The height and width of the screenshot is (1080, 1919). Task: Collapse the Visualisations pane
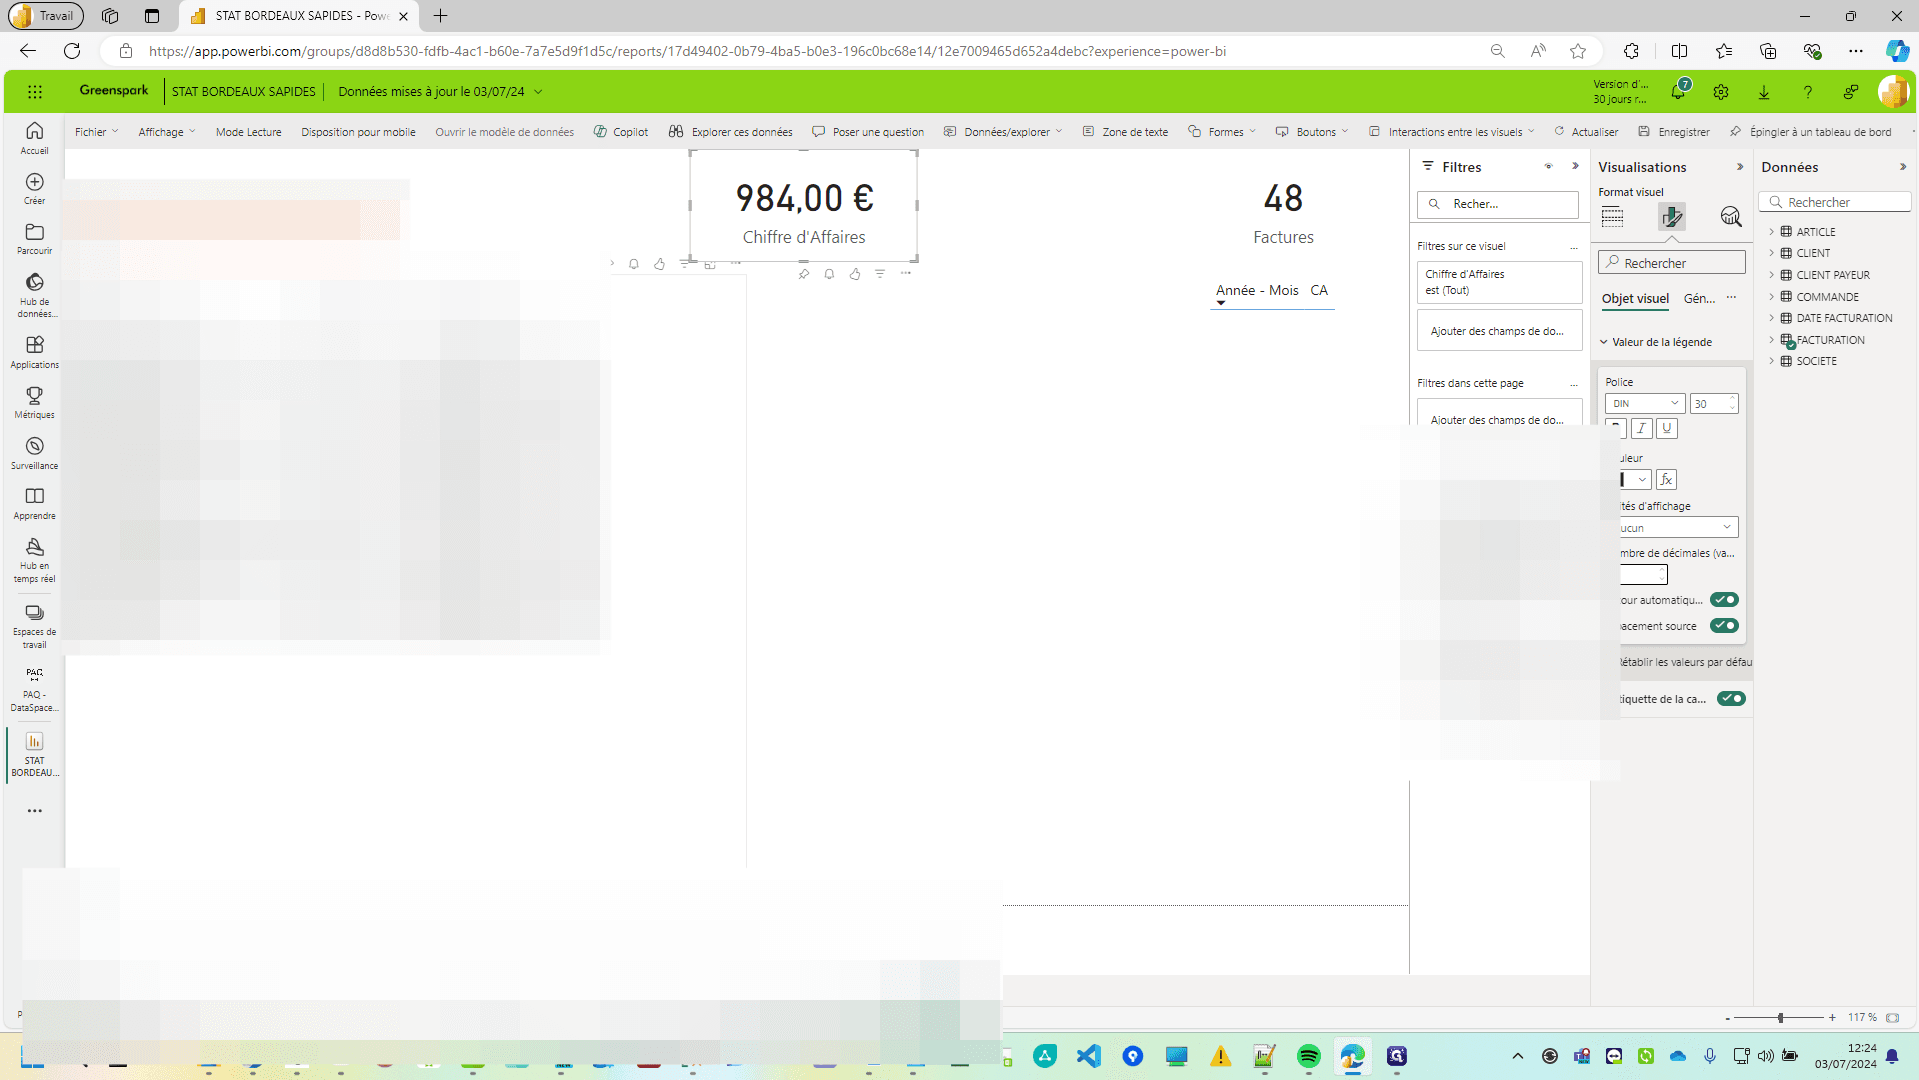1740,167
